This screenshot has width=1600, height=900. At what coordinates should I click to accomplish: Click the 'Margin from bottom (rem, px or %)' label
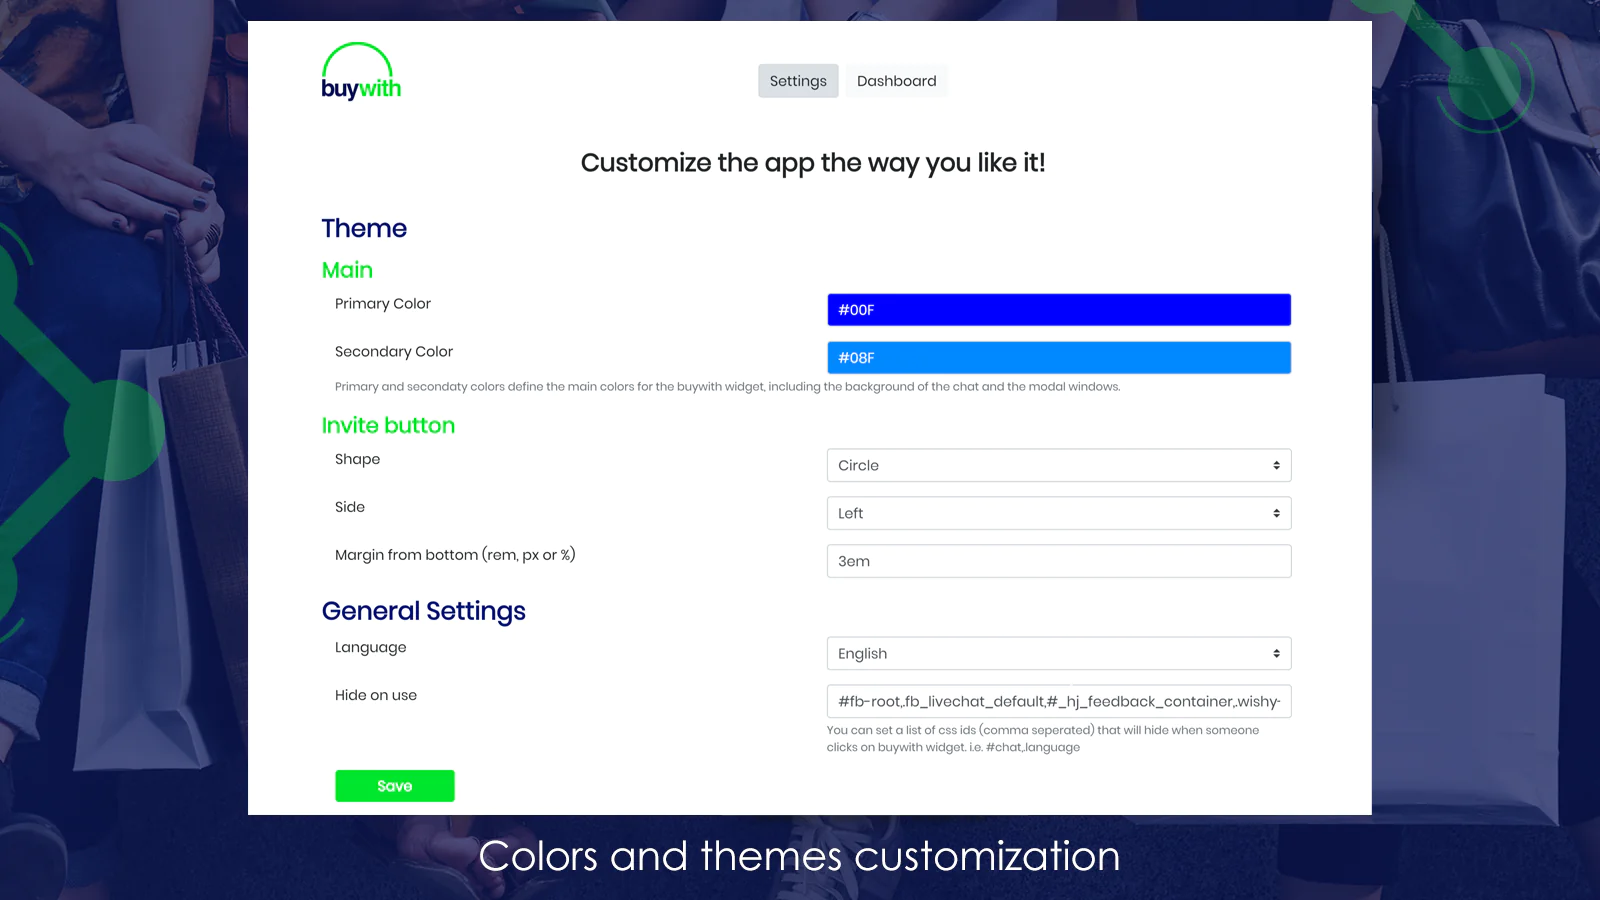point(455,555)
